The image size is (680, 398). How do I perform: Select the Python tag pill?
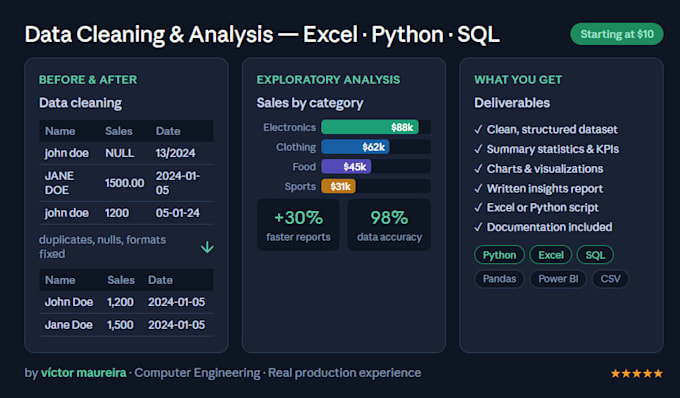(x=500, y=255)
